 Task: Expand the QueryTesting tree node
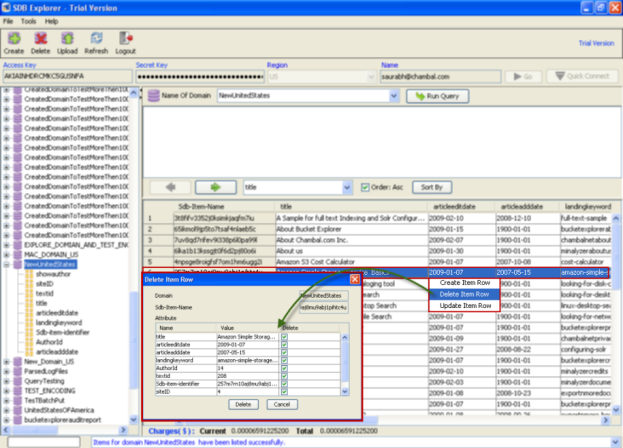(7, 381)
